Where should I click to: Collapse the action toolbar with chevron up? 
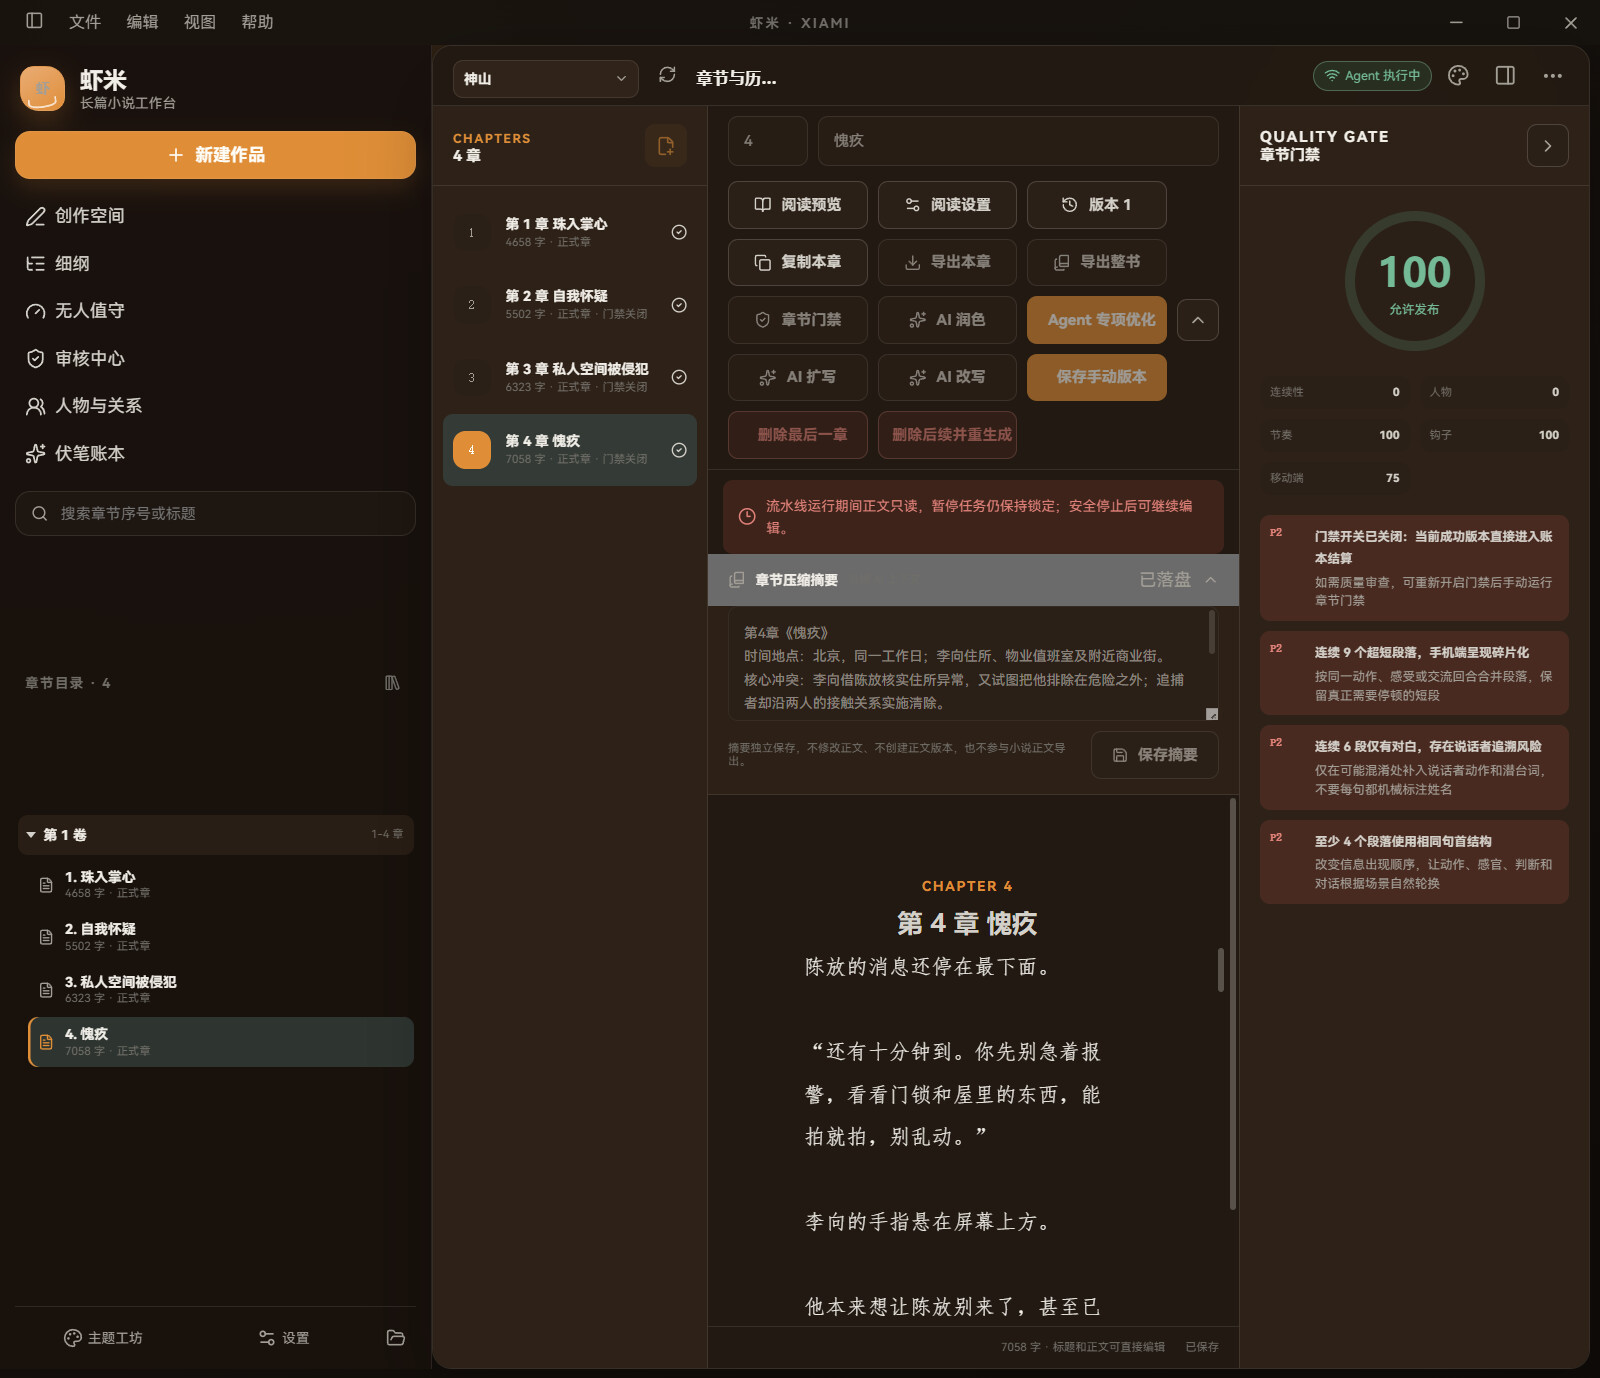pos(1198,320)
